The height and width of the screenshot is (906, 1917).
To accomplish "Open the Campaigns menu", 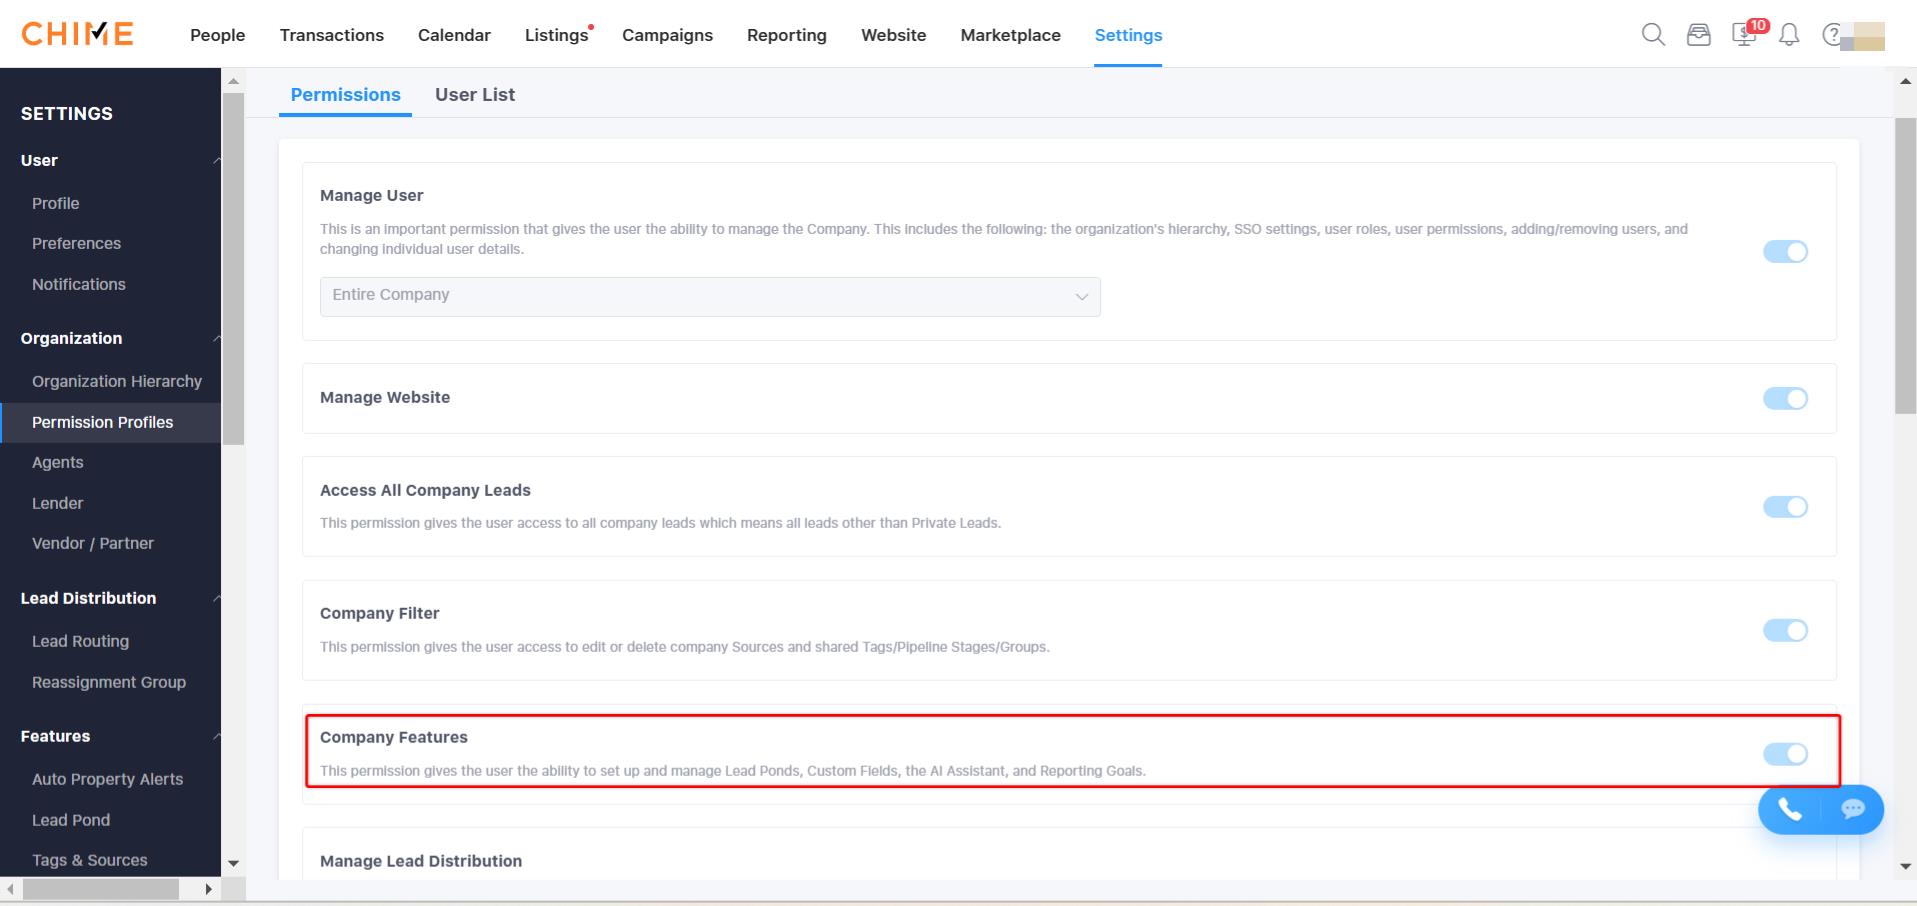I will tap(667, 35).
